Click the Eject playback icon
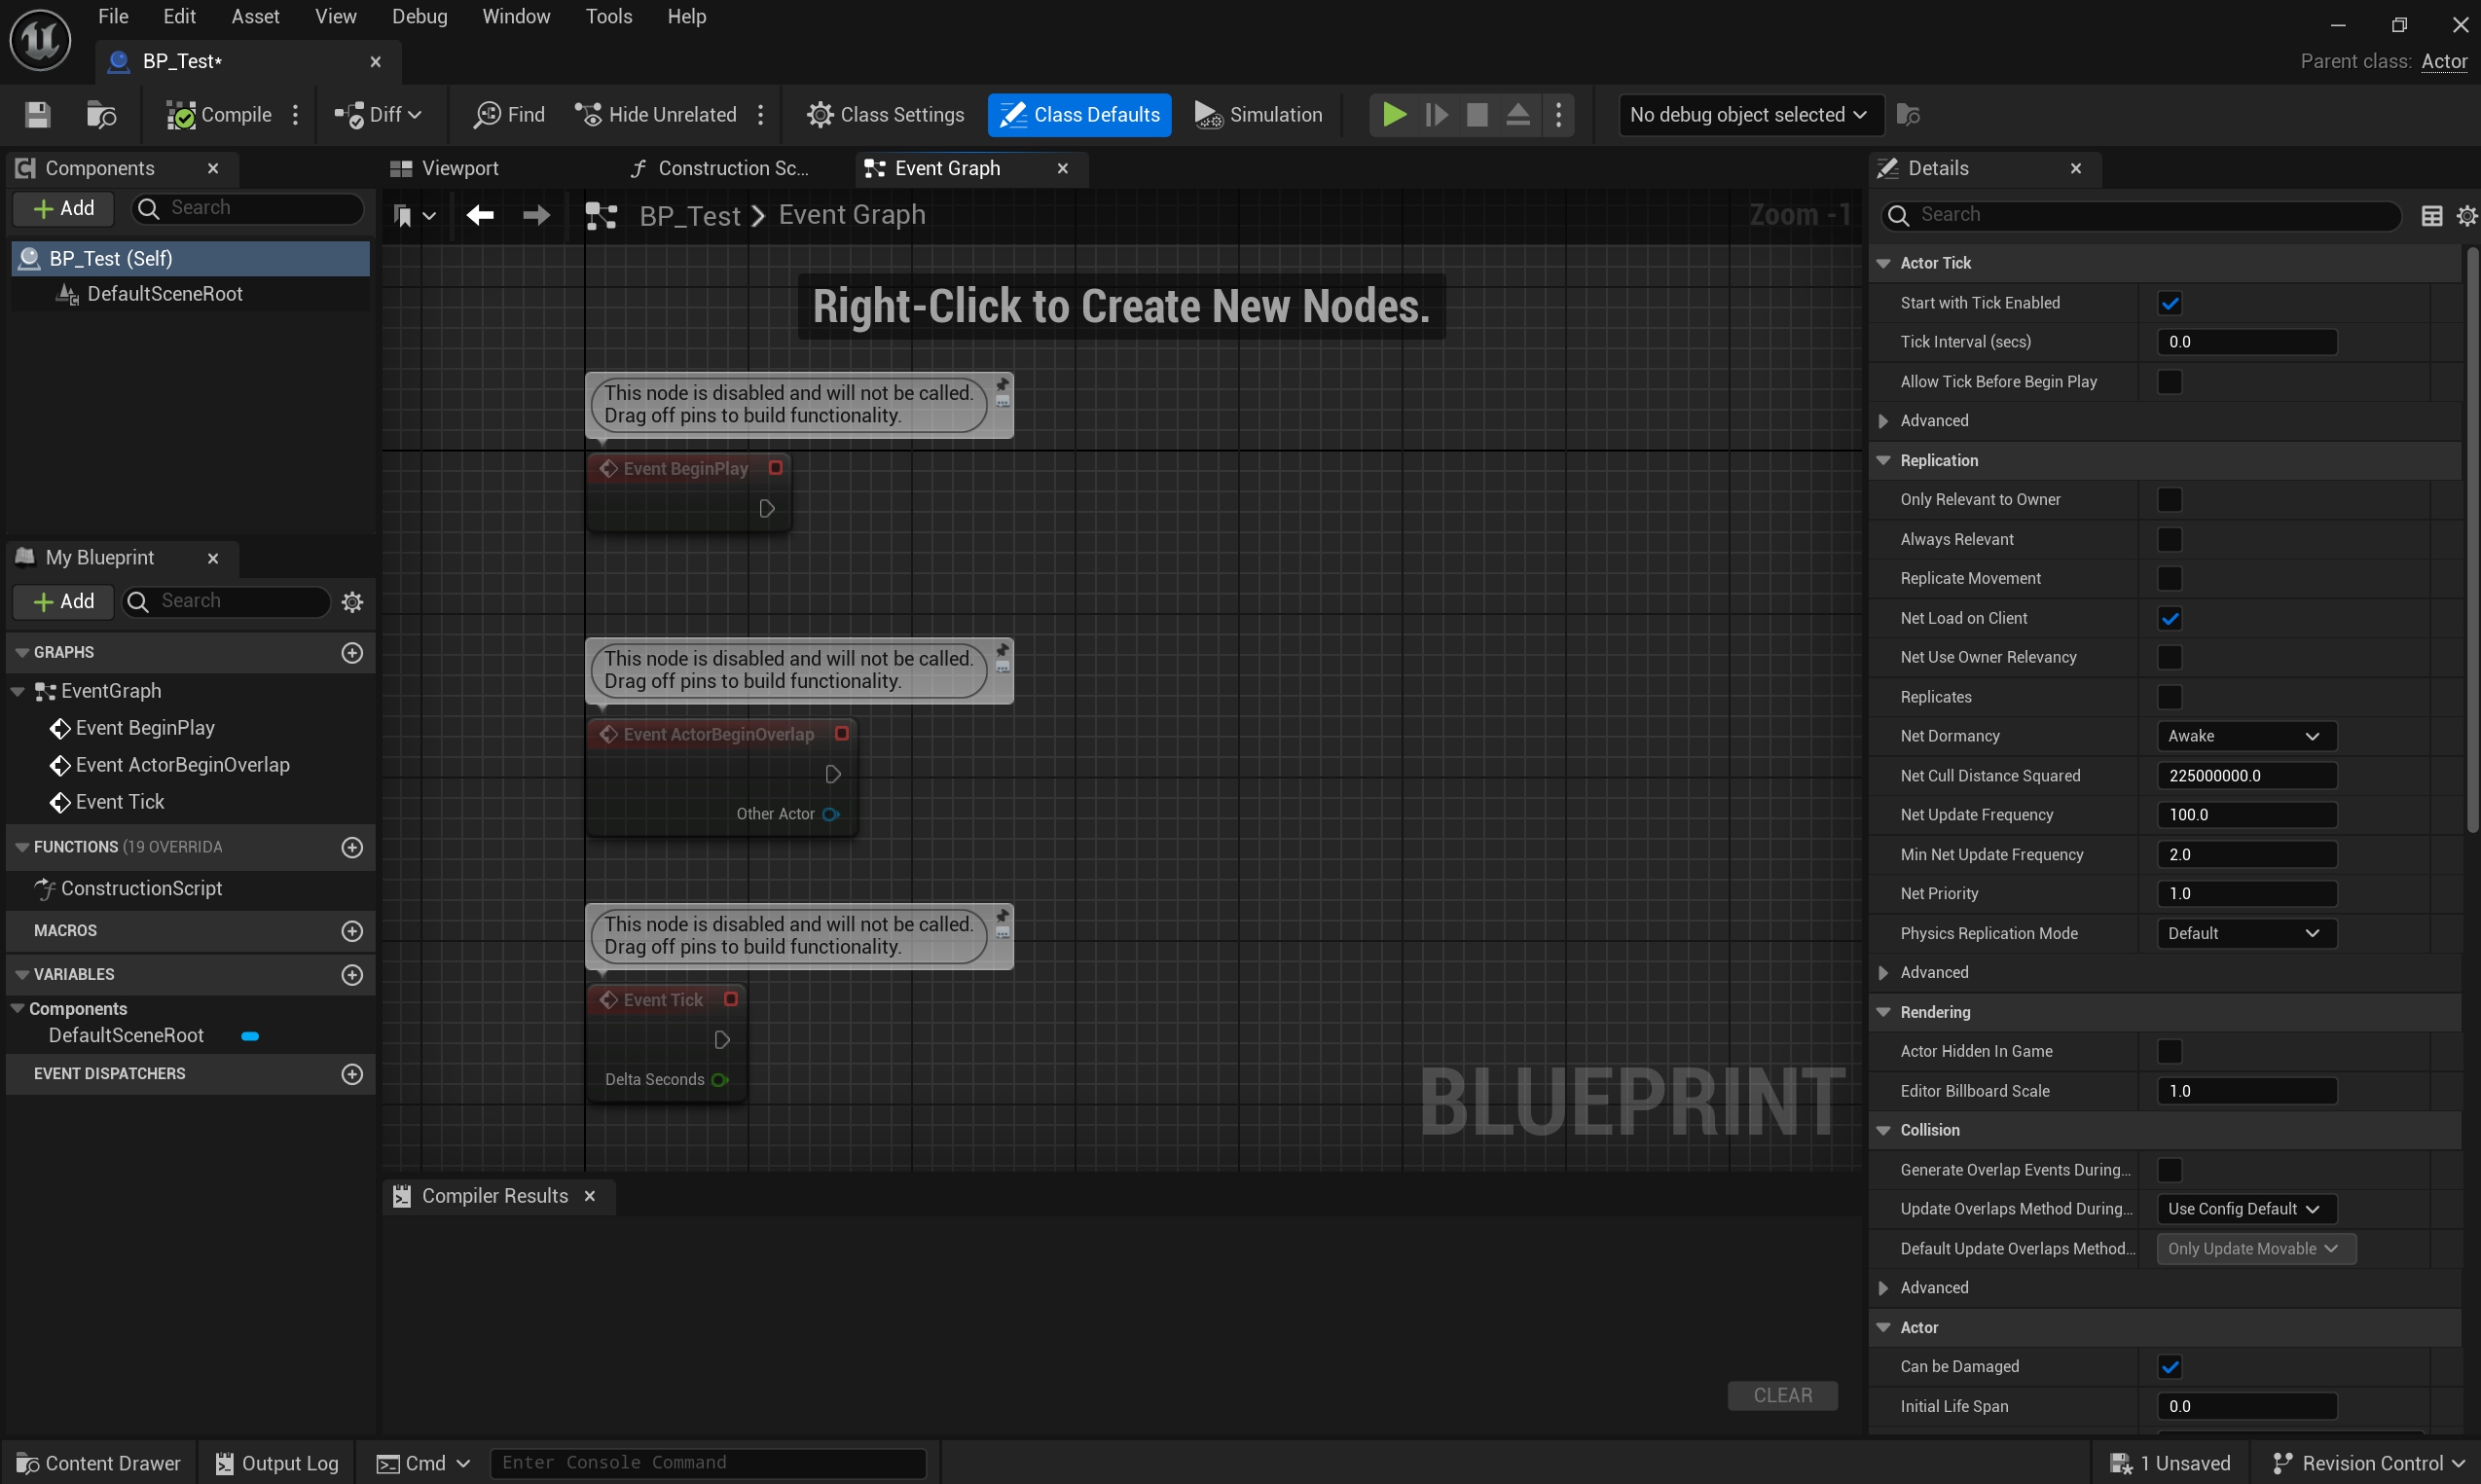Viewport: 2481px width, 1484px height. click(x=1518, y=115)
